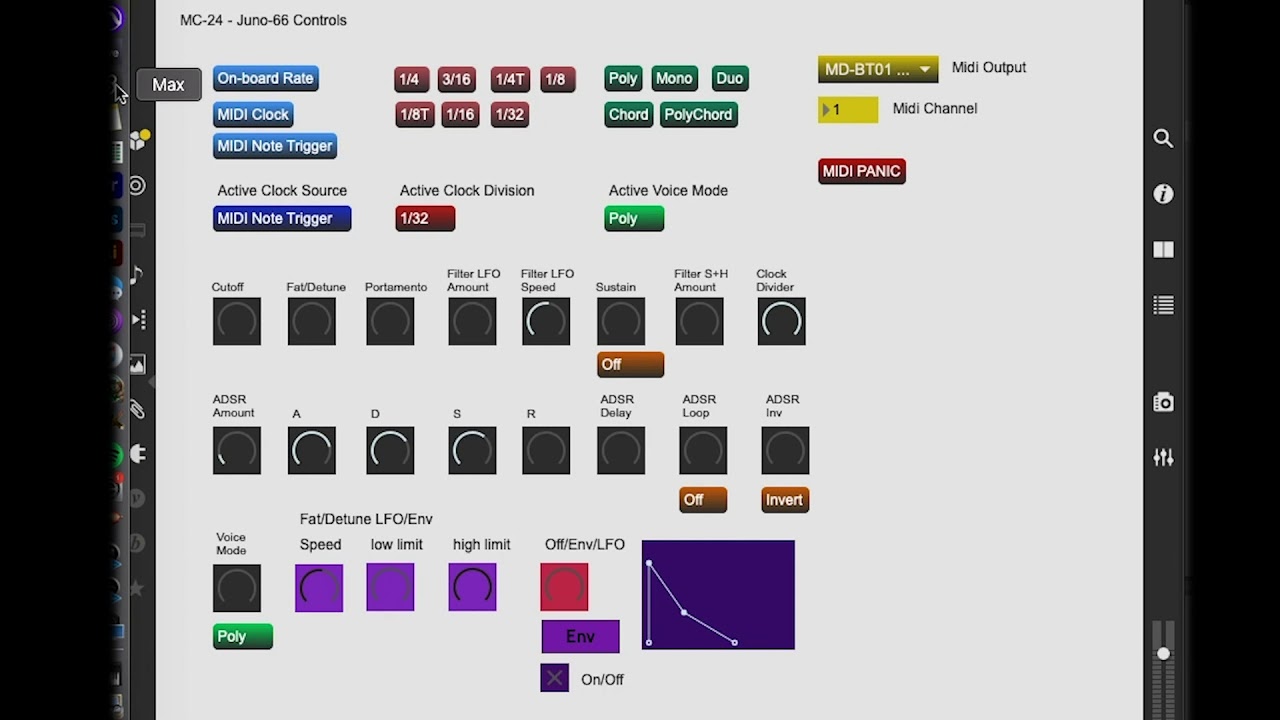Select PolyChord voice mode
This screenshot has width=1280, height=720.
pos(698,114)
